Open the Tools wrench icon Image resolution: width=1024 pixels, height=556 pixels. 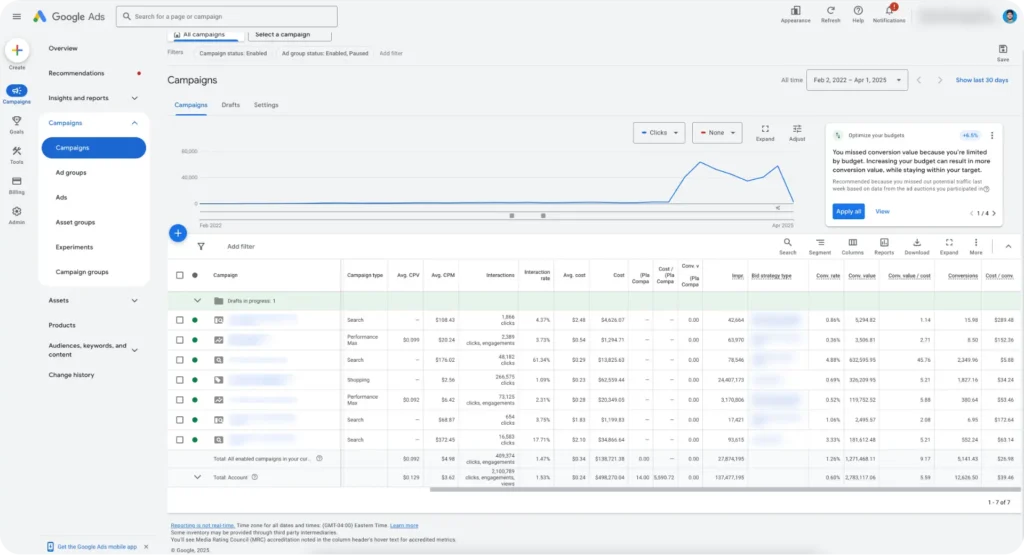pos(16,151)
